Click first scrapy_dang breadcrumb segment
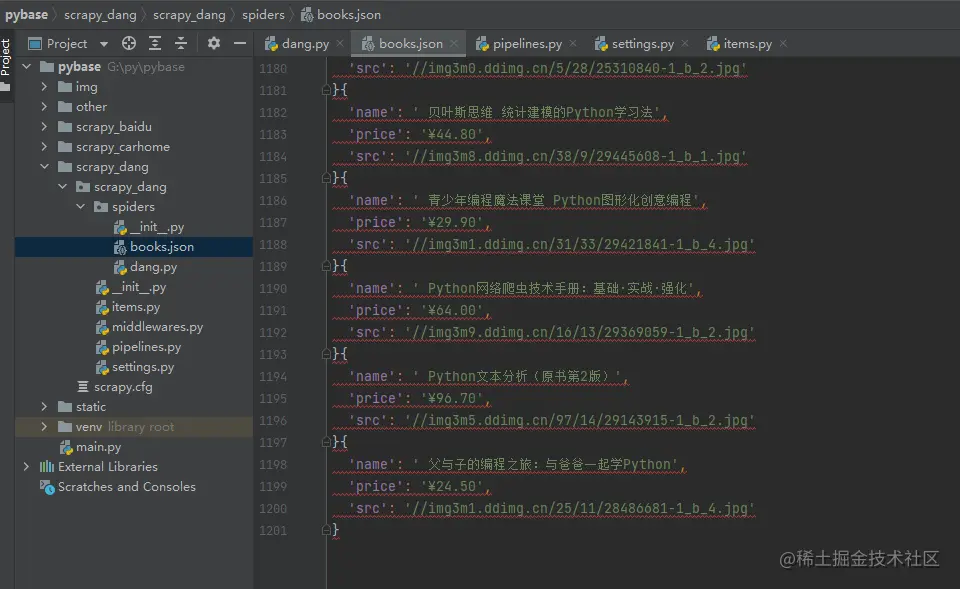960x589 pixels. [x=100, y=15]
